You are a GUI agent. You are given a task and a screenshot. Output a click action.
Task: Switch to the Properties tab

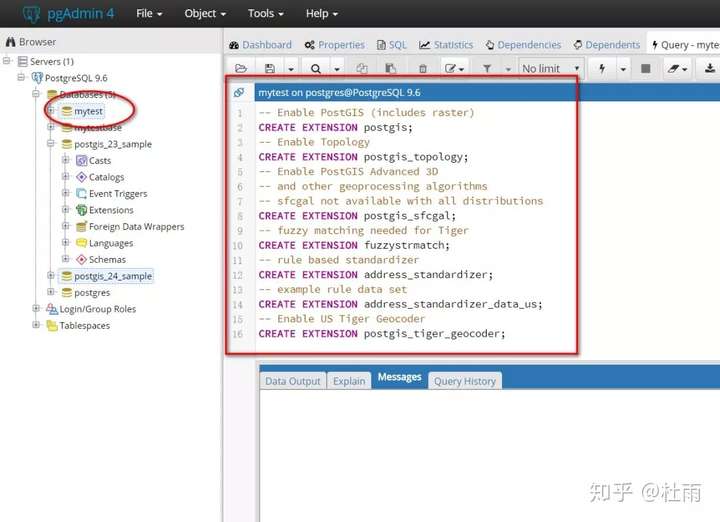pyautogui.click(x=334, y=45)
